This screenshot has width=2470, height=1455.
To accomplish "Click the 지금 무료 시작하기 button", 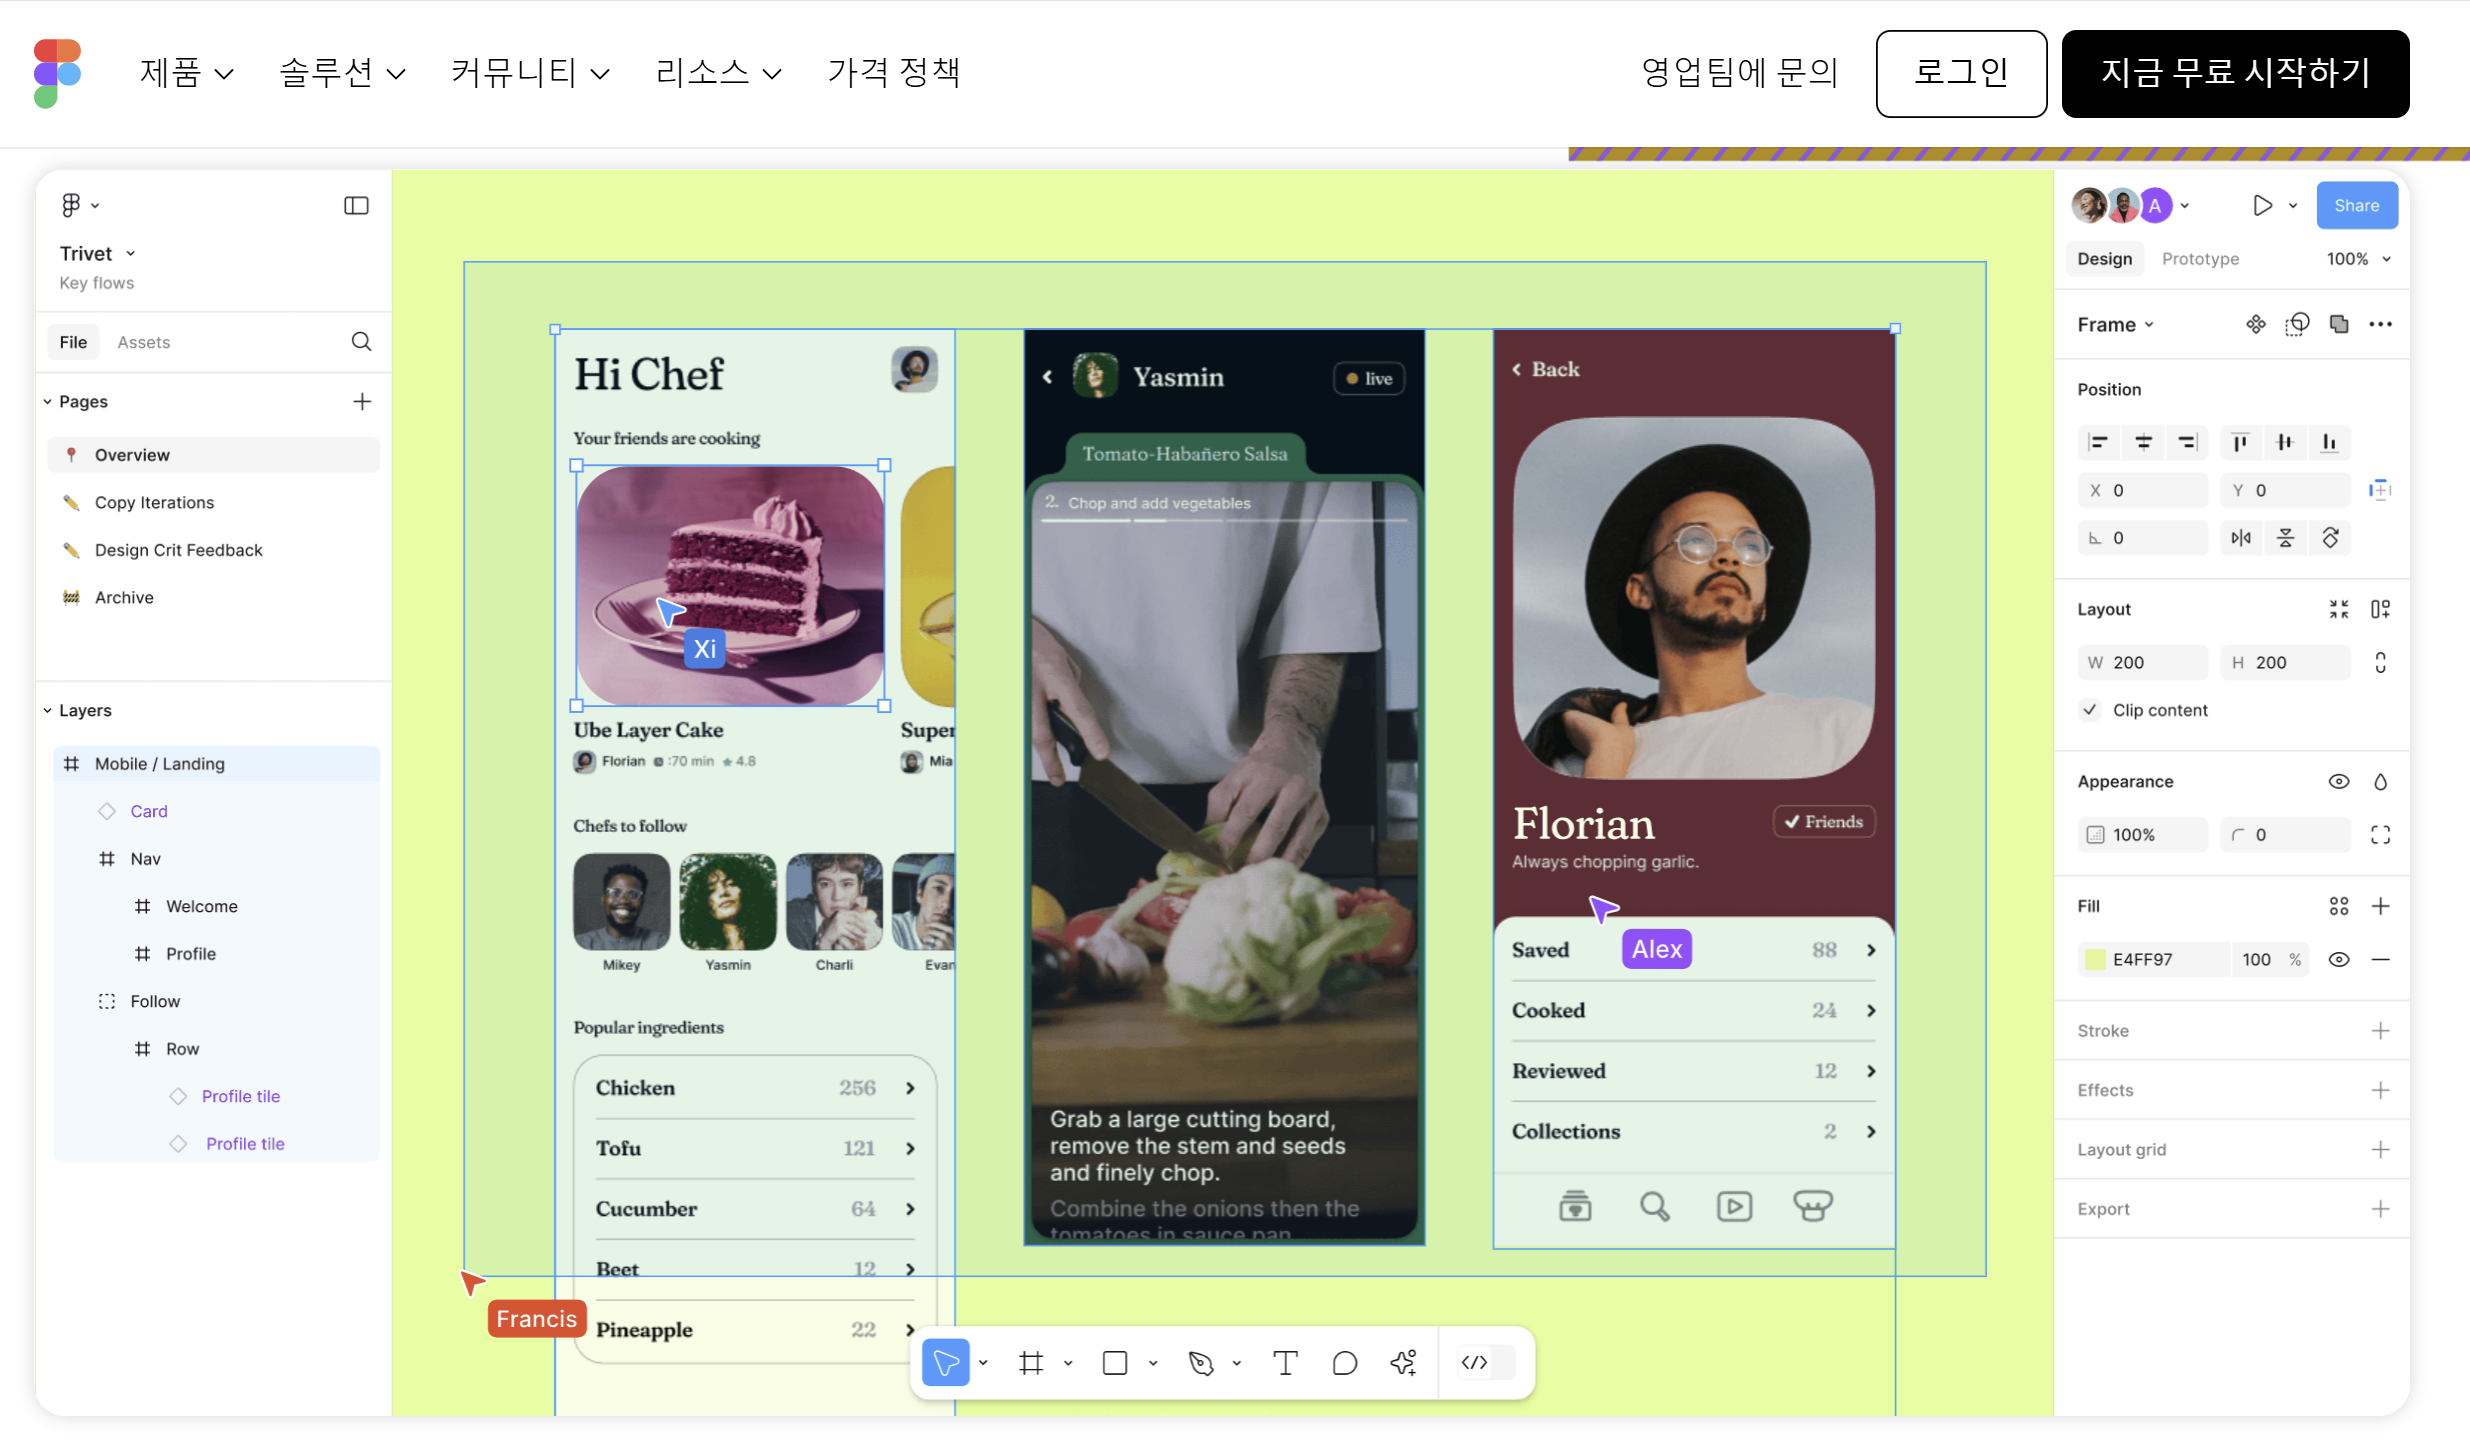I will click(2235, 73).
